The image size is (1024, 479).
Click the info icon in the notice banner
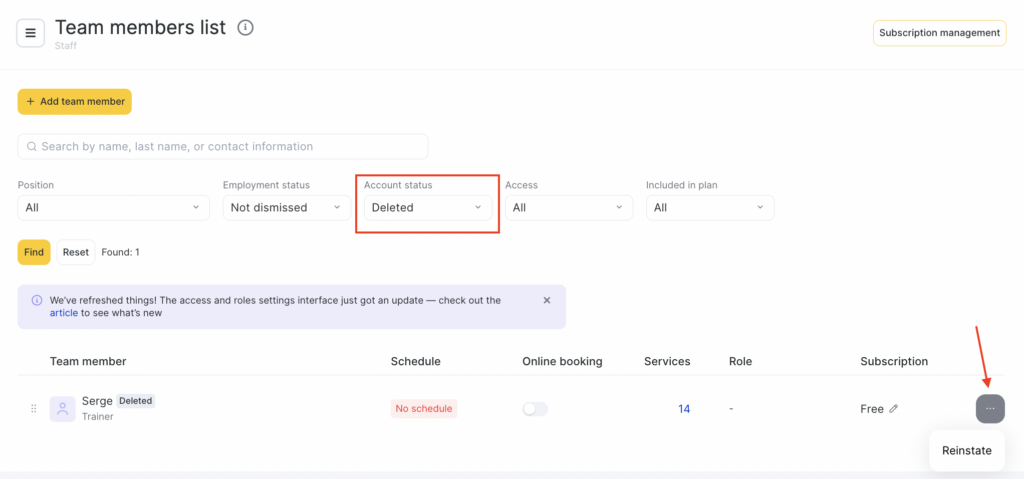click(x=37, y=300)
